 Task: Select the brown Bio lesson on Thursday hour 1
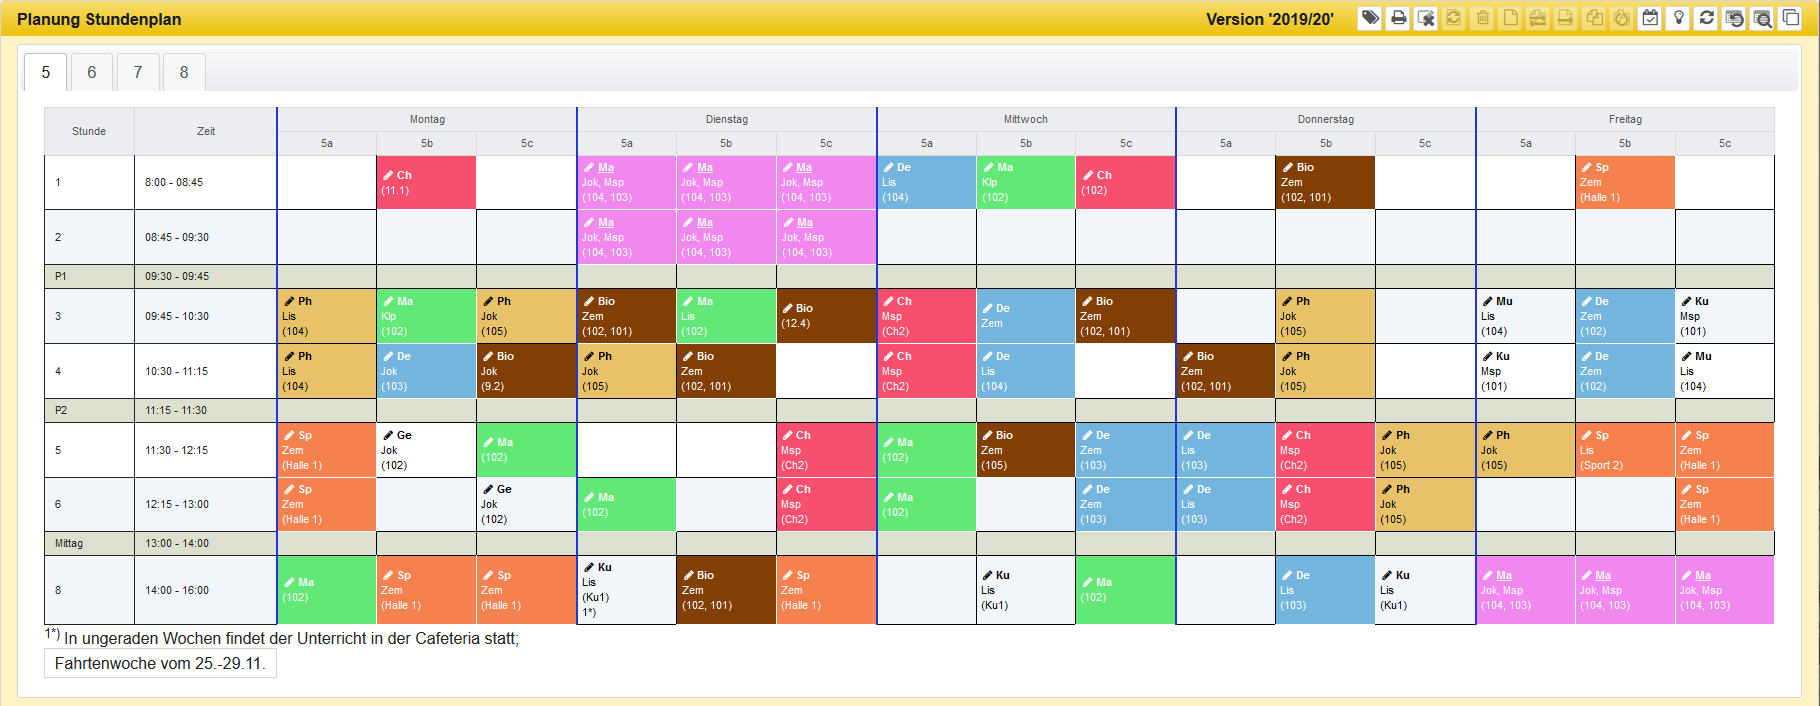1325,183
